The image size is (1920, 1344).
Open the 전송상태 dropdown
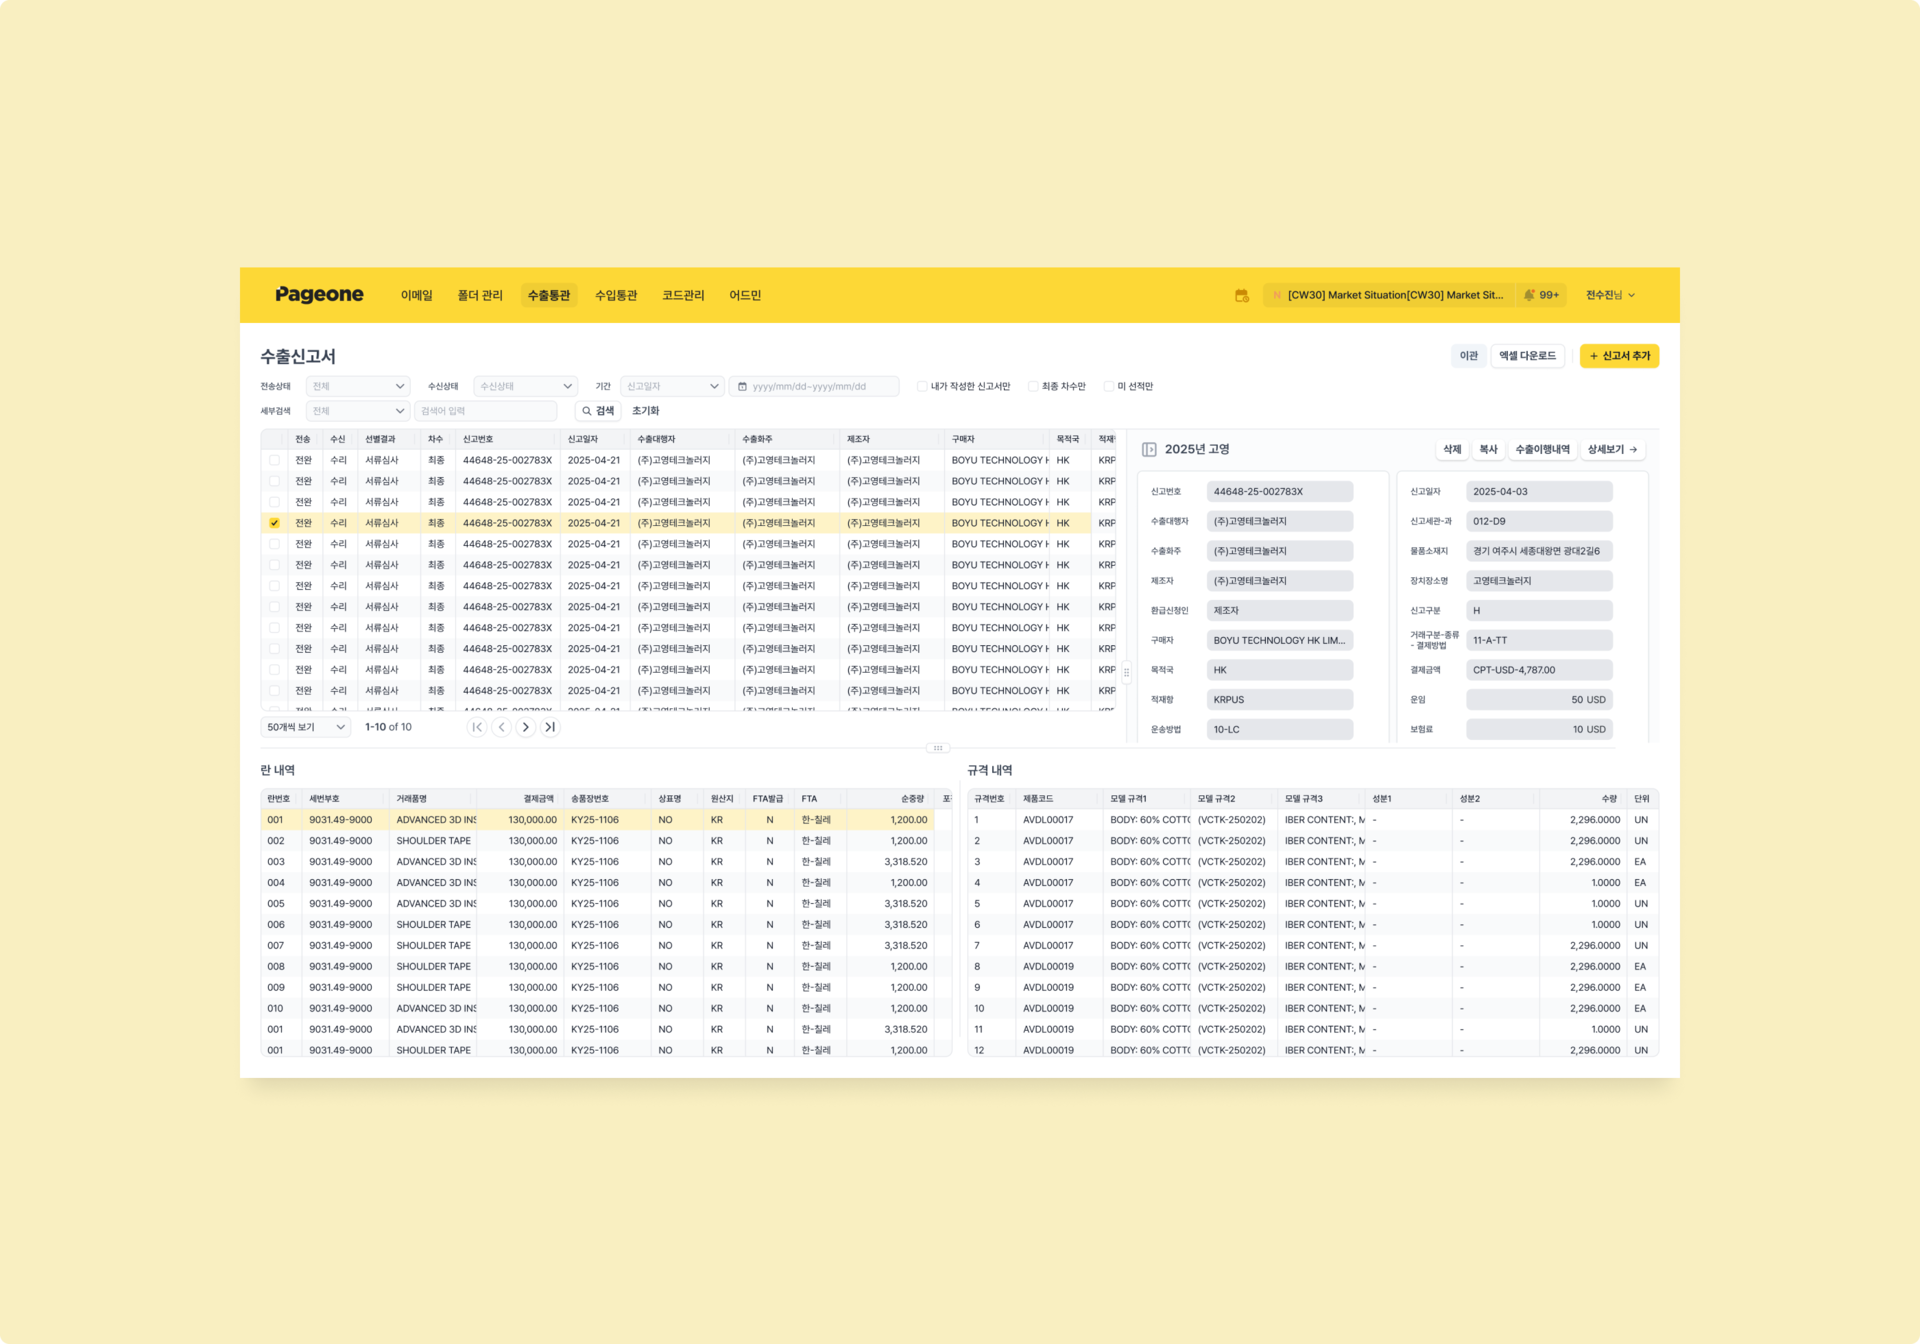coord(358,386)
